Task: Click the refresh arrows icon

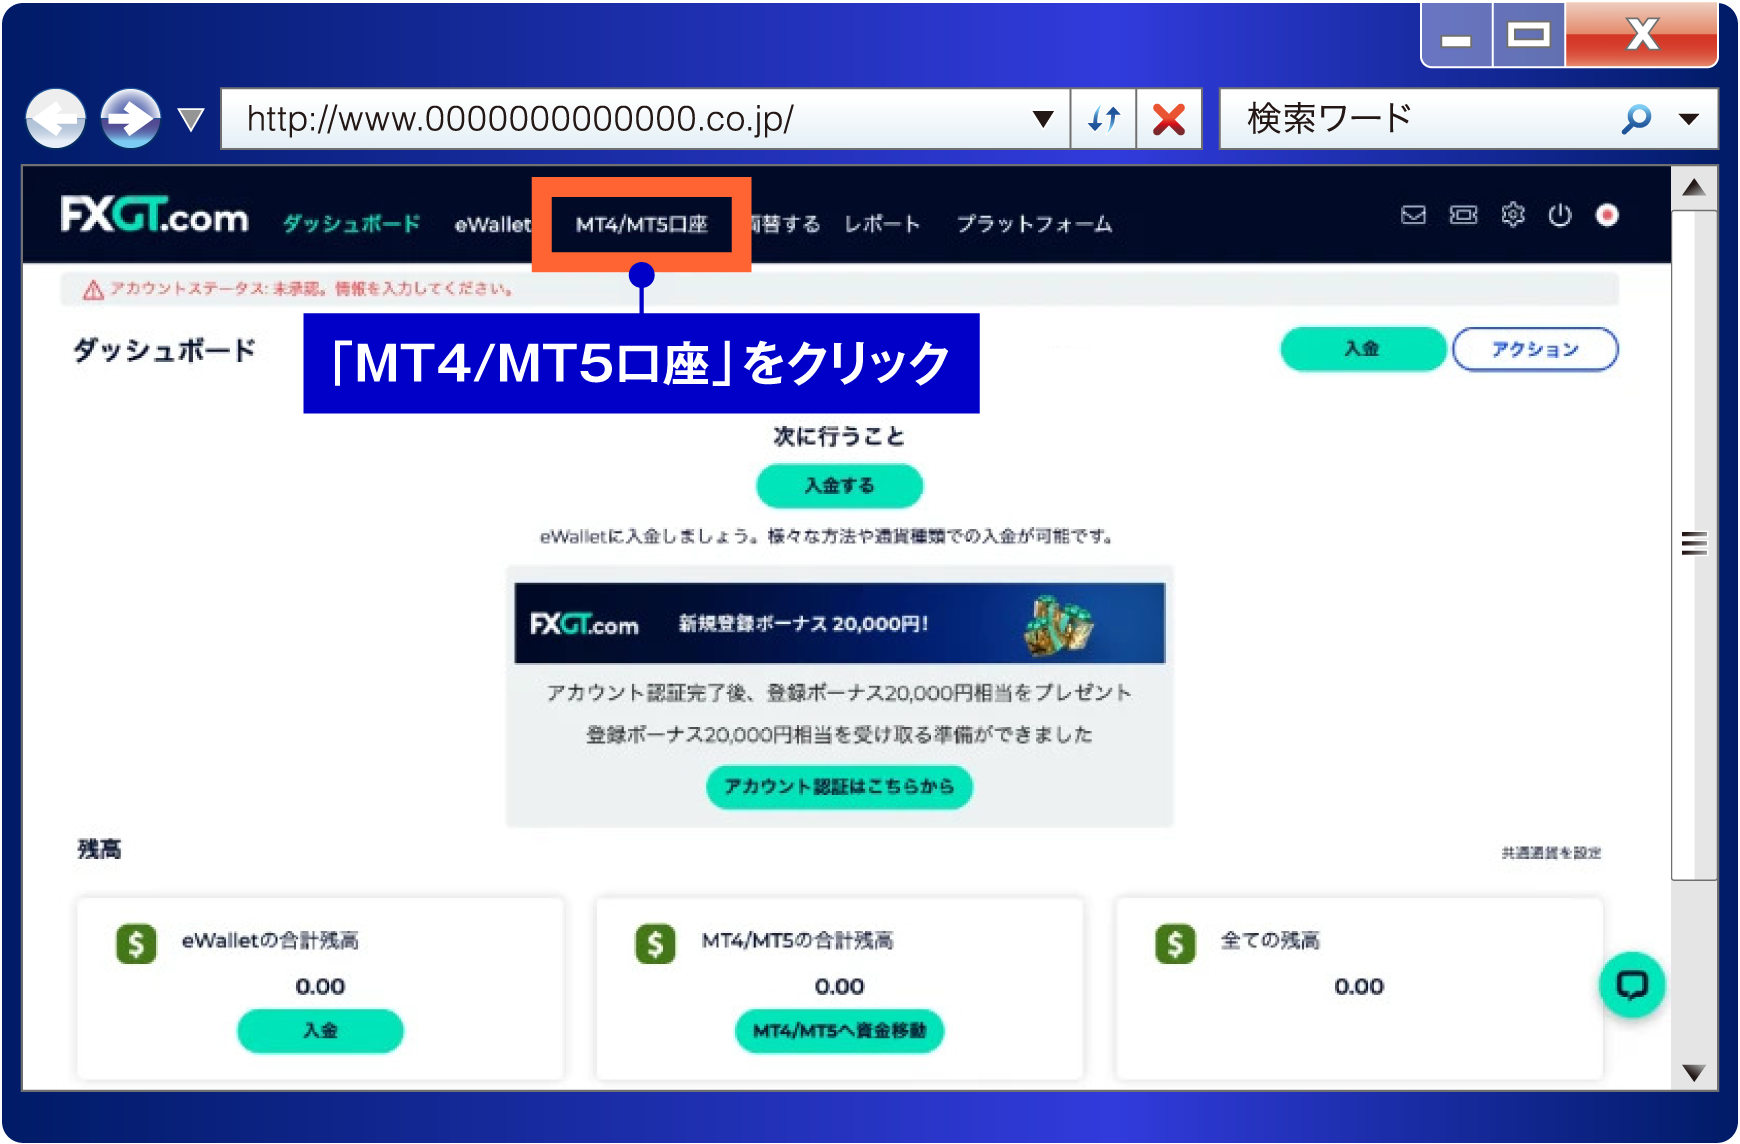Action: pos(1104,119)
